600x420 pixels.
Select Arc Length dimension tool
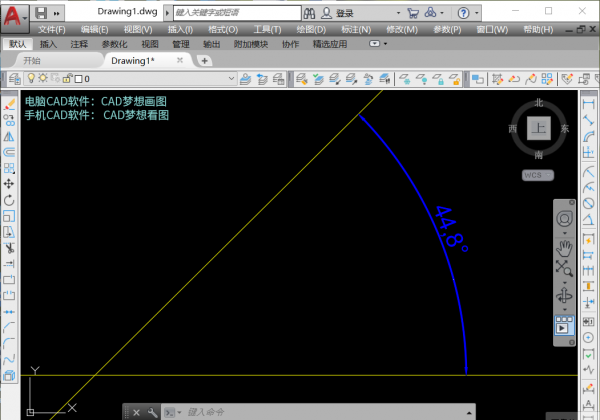pyautogui.click(x=588, y=136)
